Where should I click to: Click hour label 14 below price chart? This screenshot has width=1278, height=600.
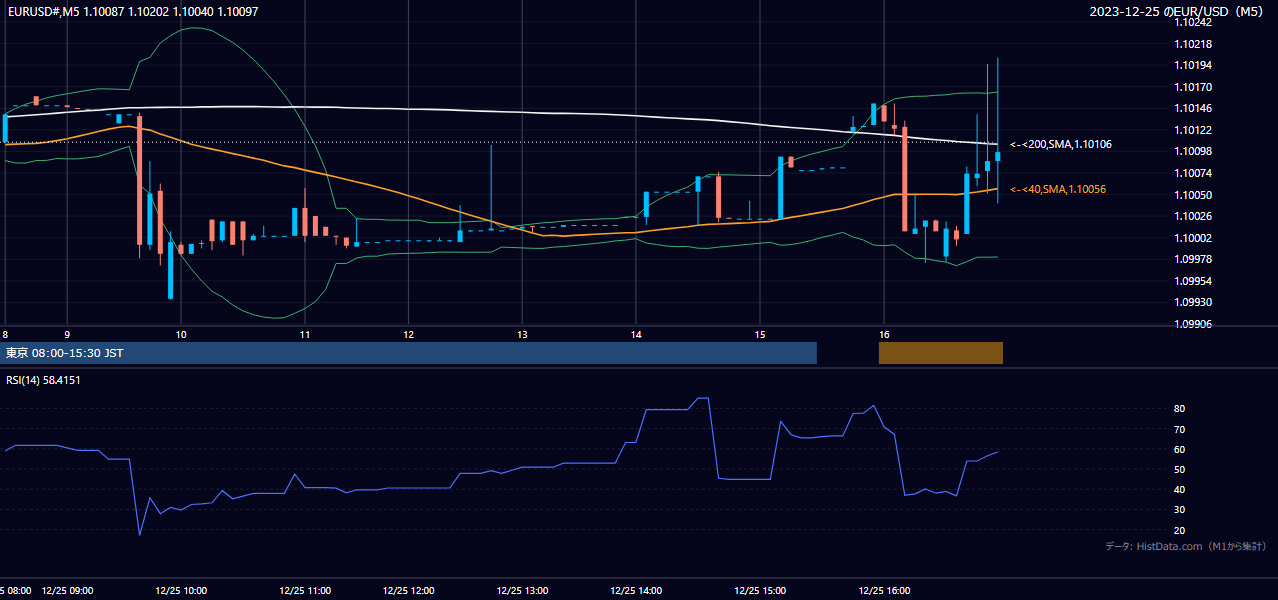[636, 334]
